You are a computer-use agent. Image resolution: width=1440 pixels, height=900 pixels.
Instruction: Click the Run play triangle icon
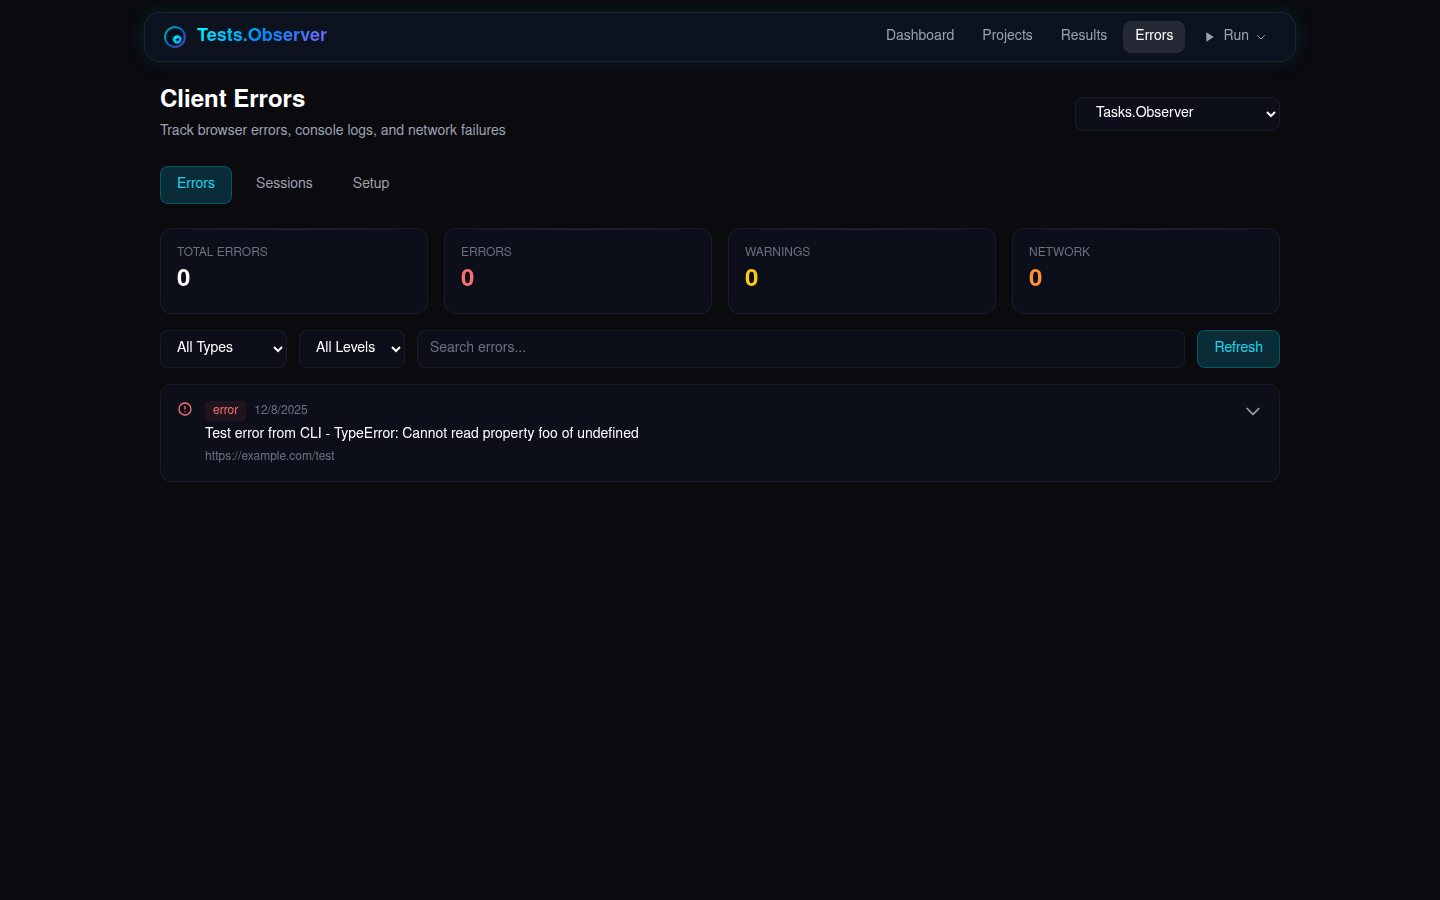pyautogui.click(x=1210, y=37)
